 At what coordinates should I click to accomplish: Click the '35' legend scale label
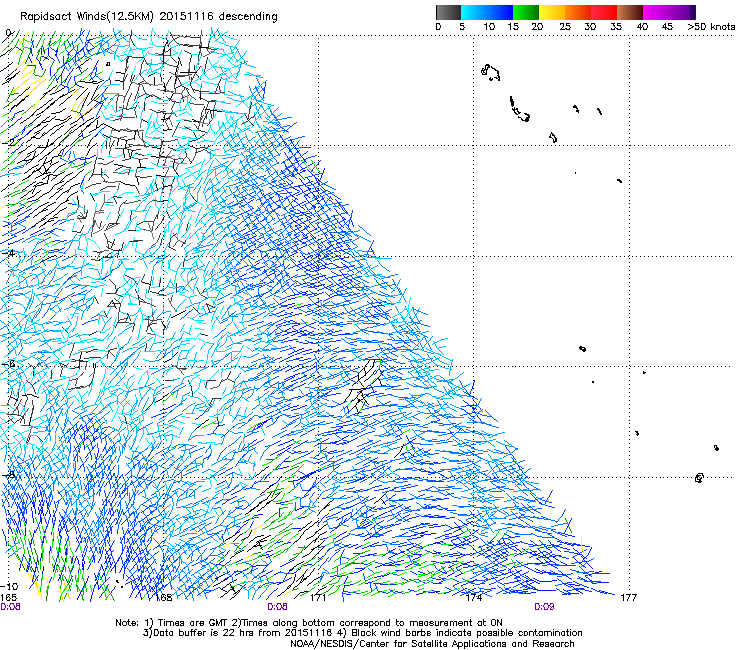(x=616, y=27)
